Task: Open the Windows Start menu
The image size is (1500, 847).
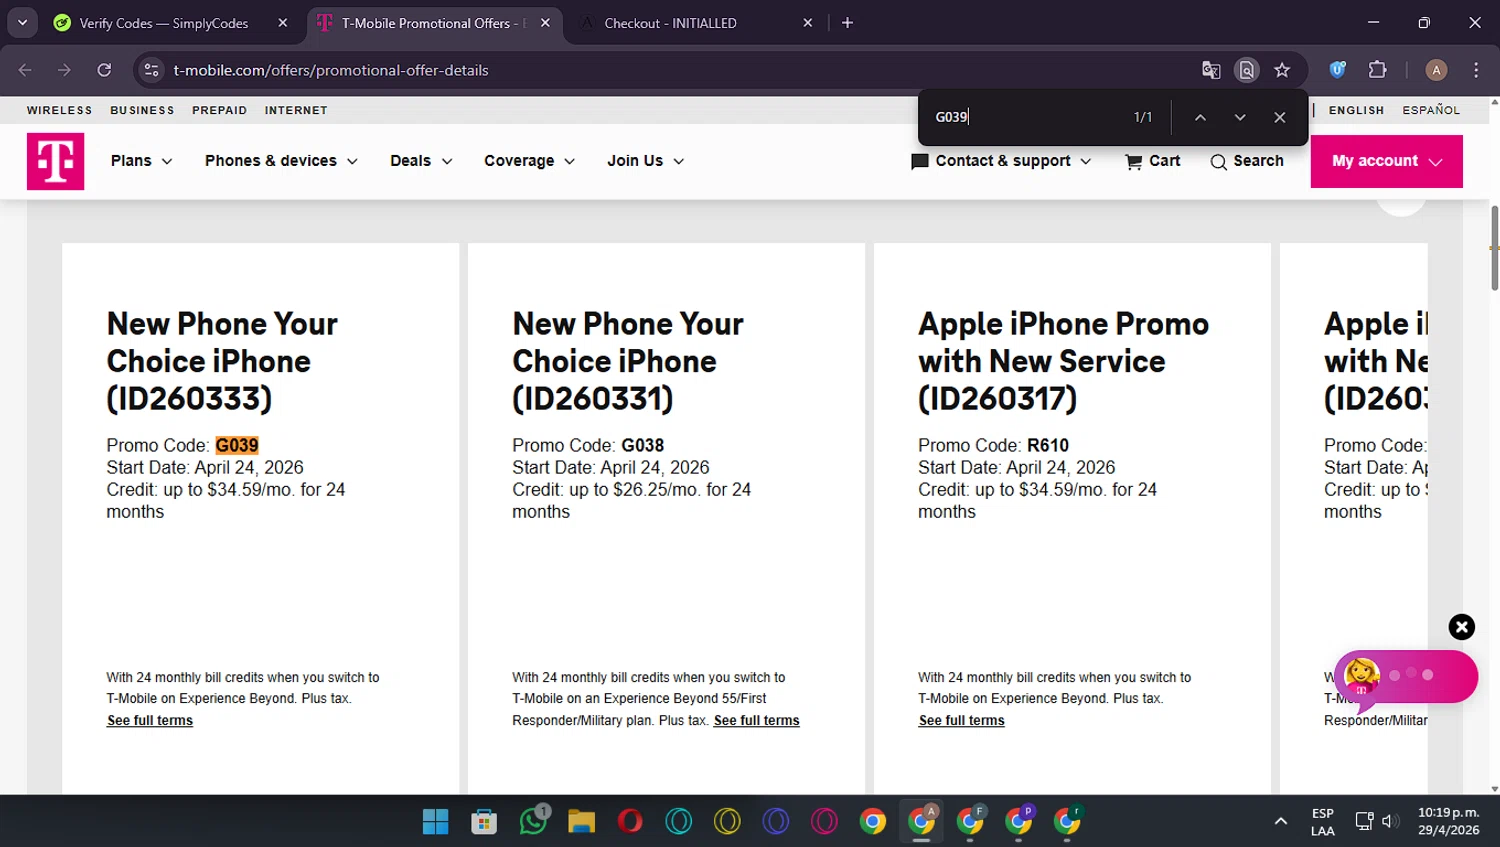Action: tap(435, 821)
